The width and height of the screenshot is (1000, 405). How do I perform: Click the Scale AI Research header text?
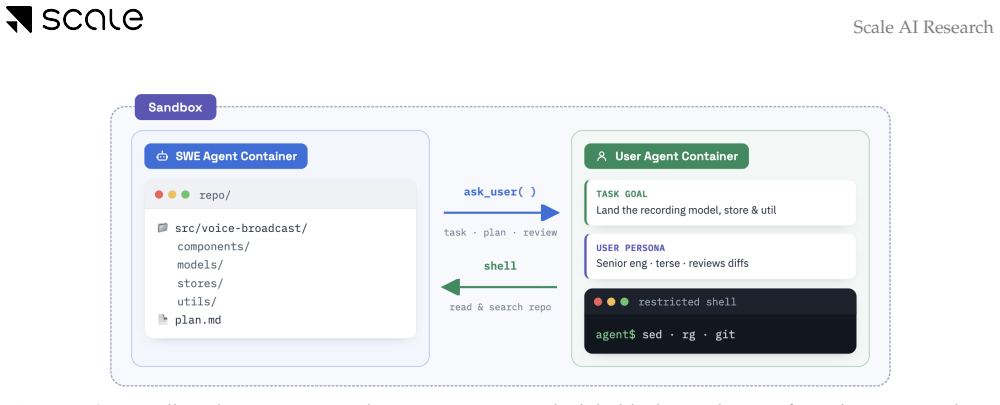923,27
